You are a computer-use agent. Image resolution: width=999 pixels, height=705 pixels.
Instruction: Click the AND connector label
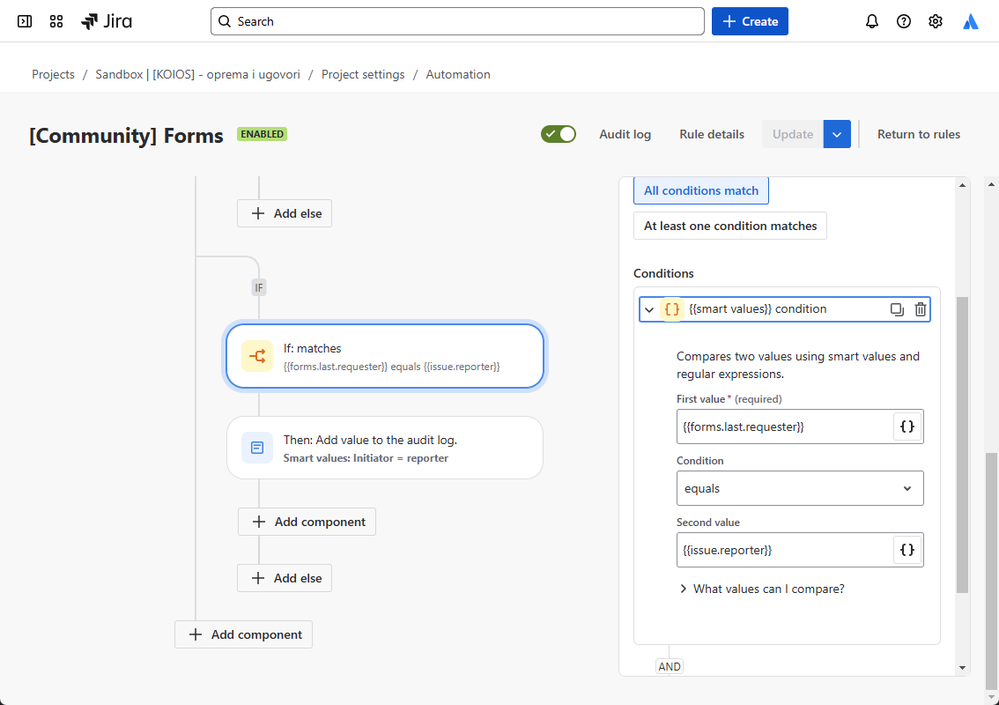pyautogui.click(x=669, y=667)
